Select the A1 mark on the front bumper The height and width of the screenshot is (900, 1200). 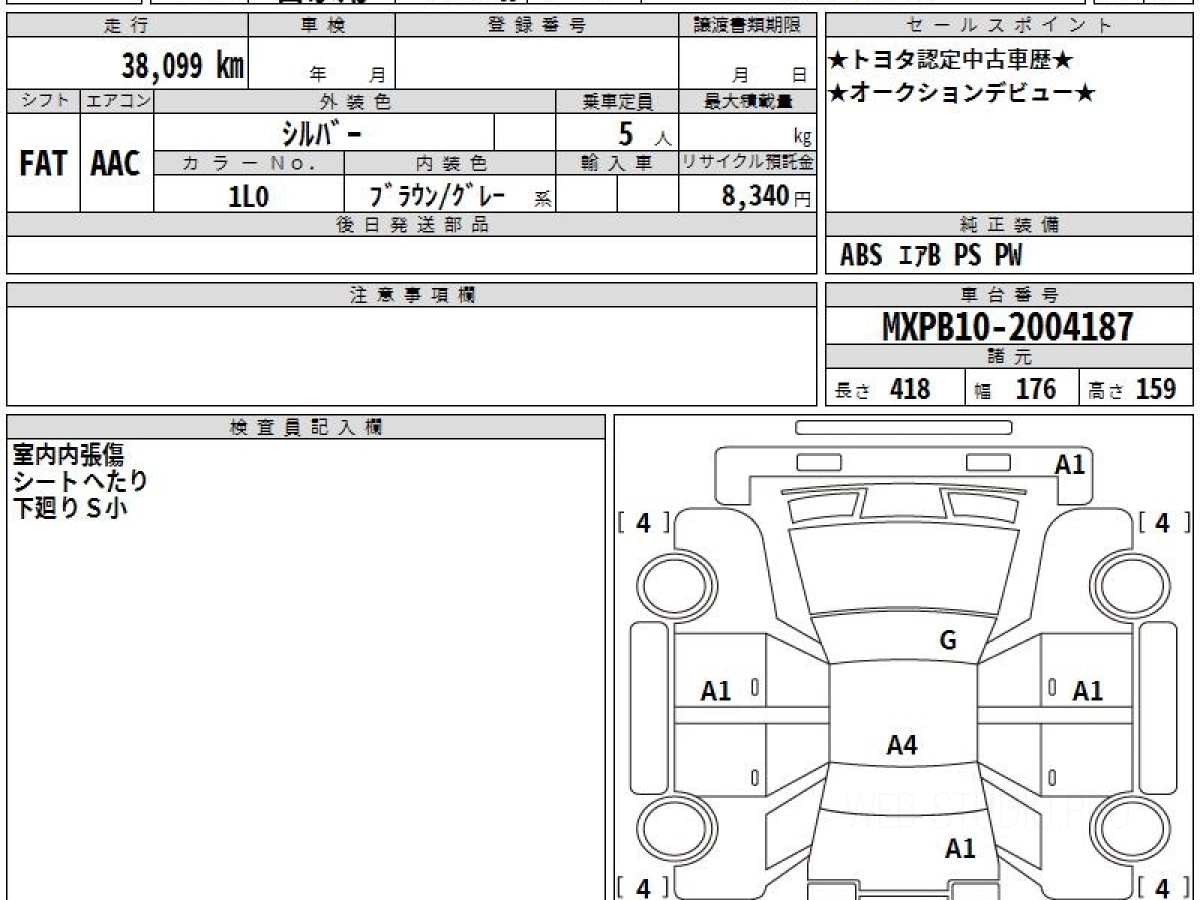[x=1070, y=464]
